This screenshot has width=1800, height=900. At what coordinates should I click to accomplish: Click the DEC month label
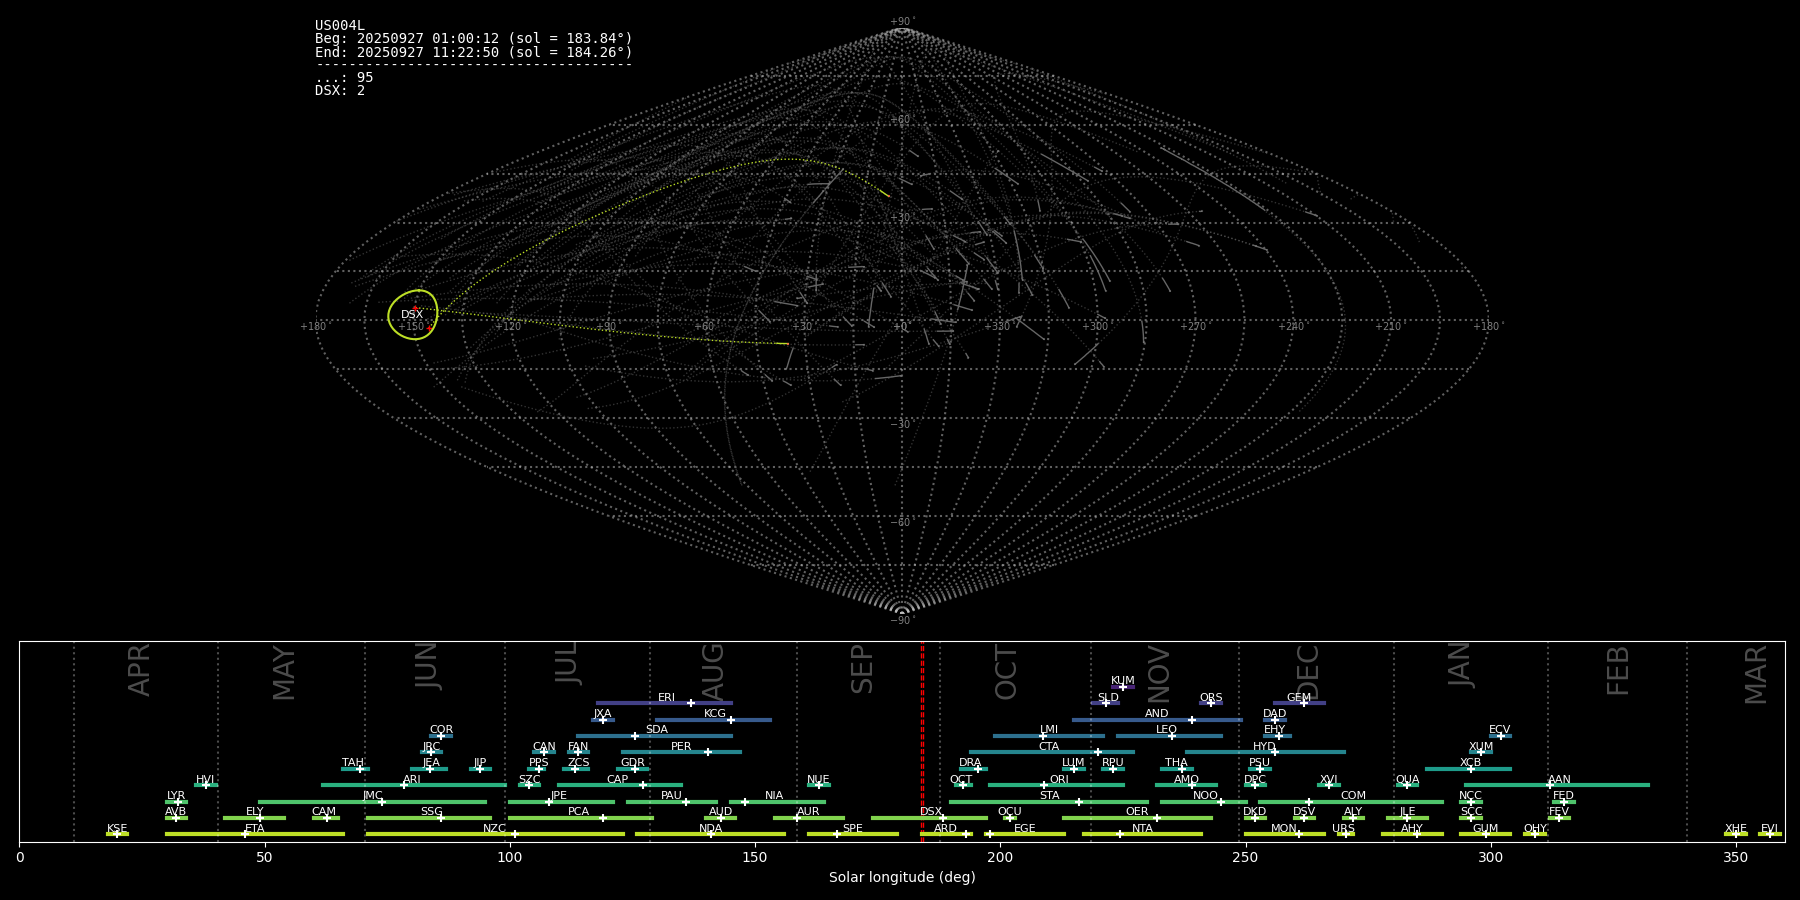pyautogui.click(x=1308, y=672)
